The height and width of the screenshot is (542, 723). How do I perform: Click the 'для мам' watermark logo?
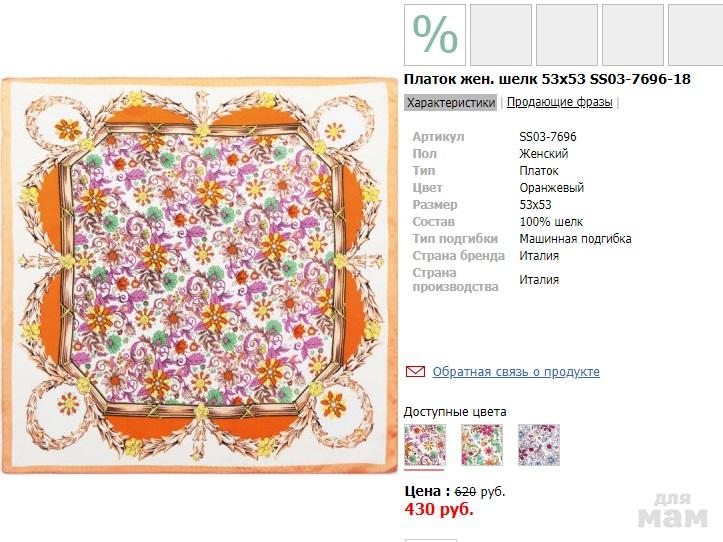tap(672, 511)
